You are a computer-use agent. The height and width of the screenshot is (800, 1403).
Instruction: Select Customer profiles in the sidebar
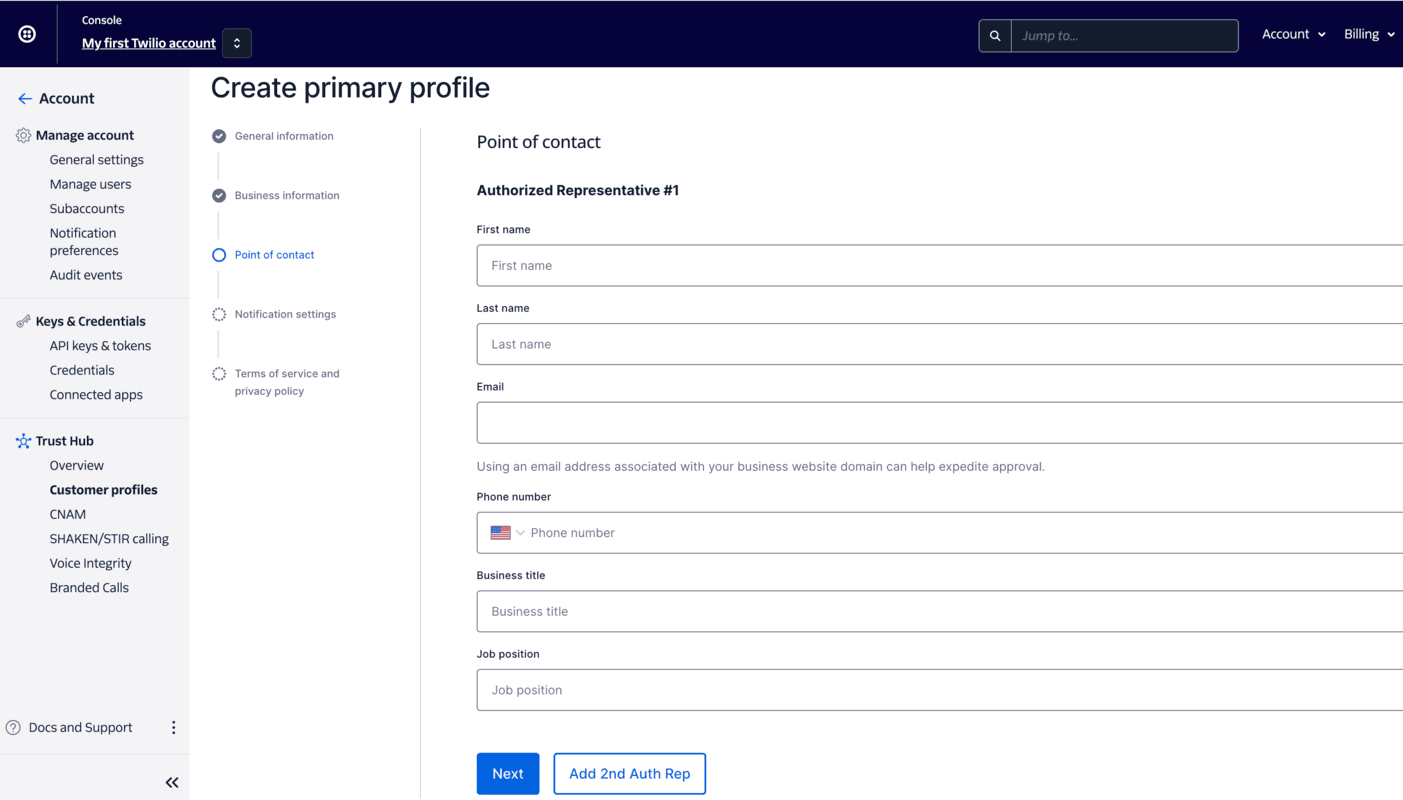[103, 489]
